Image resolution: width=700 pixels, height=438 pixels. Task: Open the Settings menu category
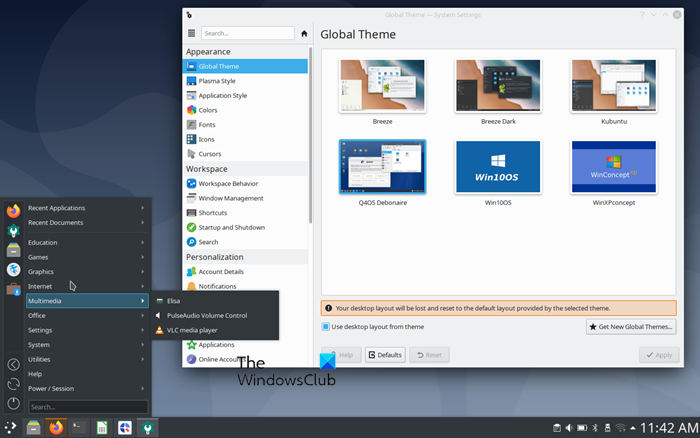pyautogui.click(x=87, y=330)
